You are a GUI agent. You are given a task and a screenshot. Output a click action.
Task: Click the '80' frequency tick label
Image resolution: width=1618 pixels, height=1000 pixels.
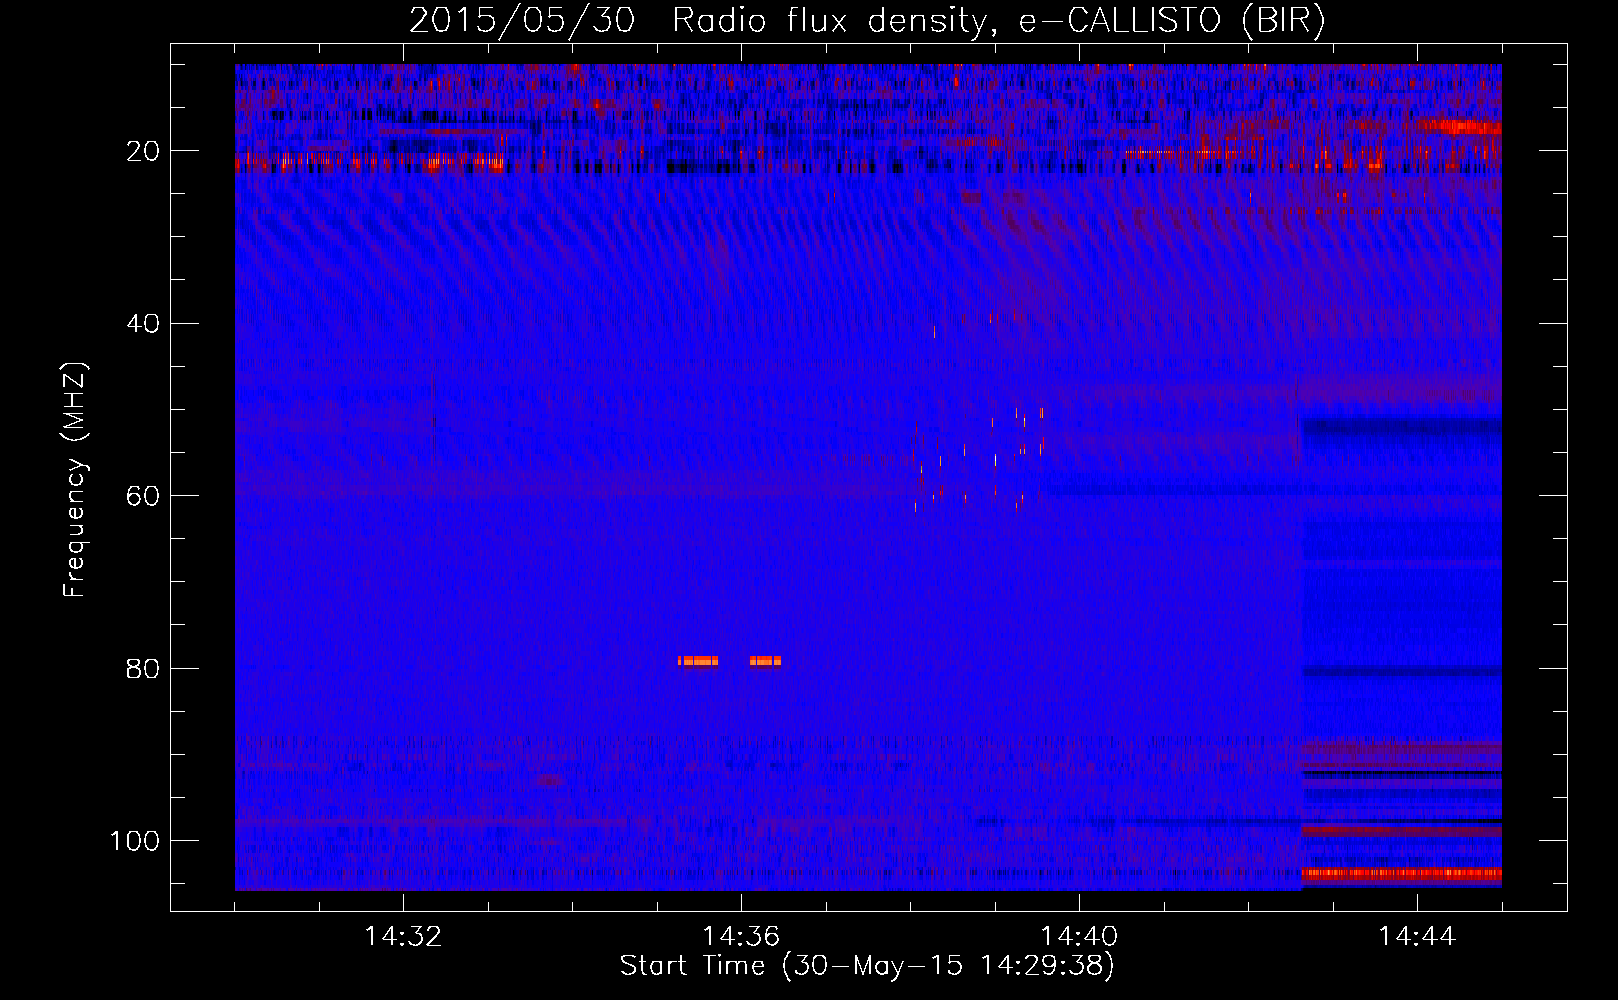click(144, 669)
